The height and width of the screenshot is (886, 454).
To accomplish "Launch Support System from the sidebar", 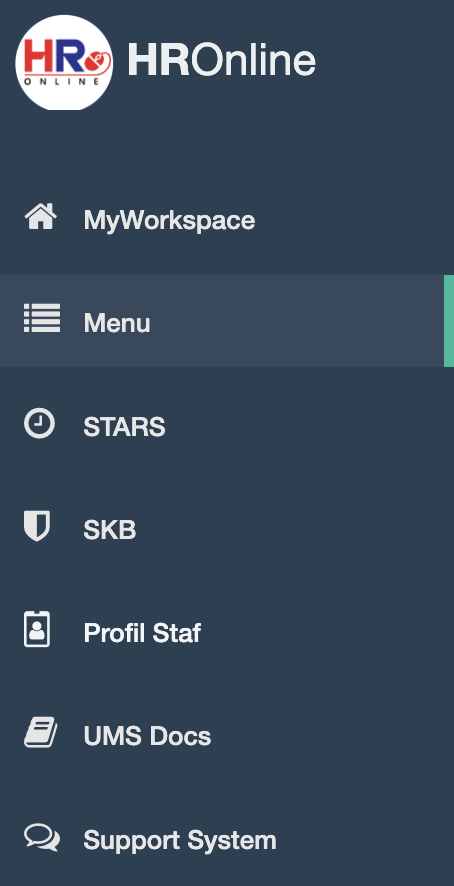I will (x=180, y=840).
